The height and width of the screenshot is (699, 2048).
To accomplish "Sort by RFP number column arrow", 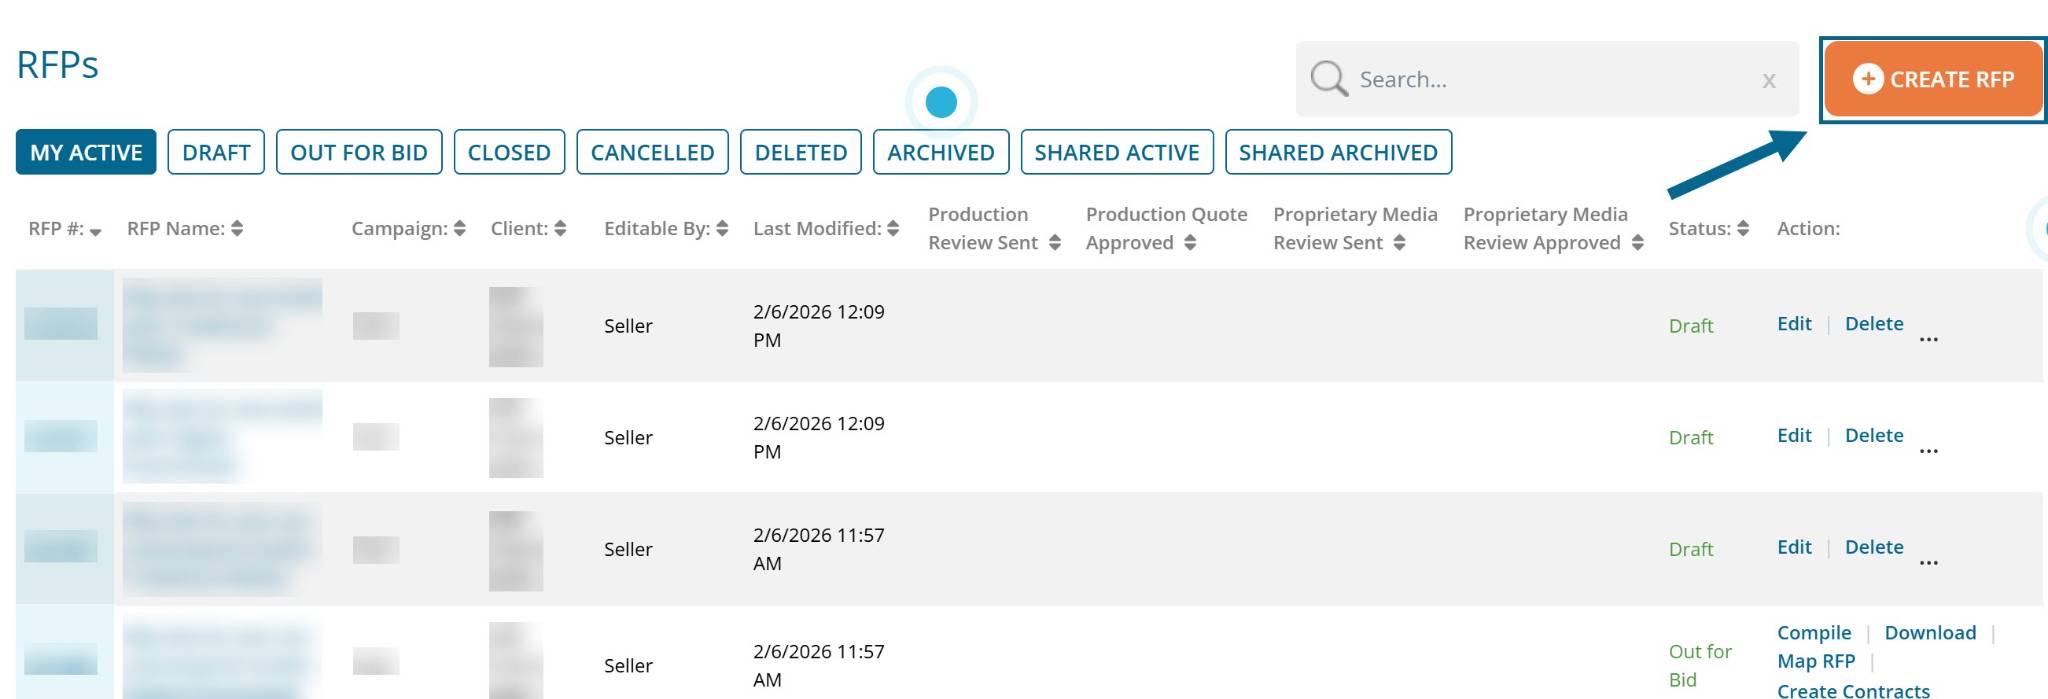I will pyautogui.click(x=95, y=231).
